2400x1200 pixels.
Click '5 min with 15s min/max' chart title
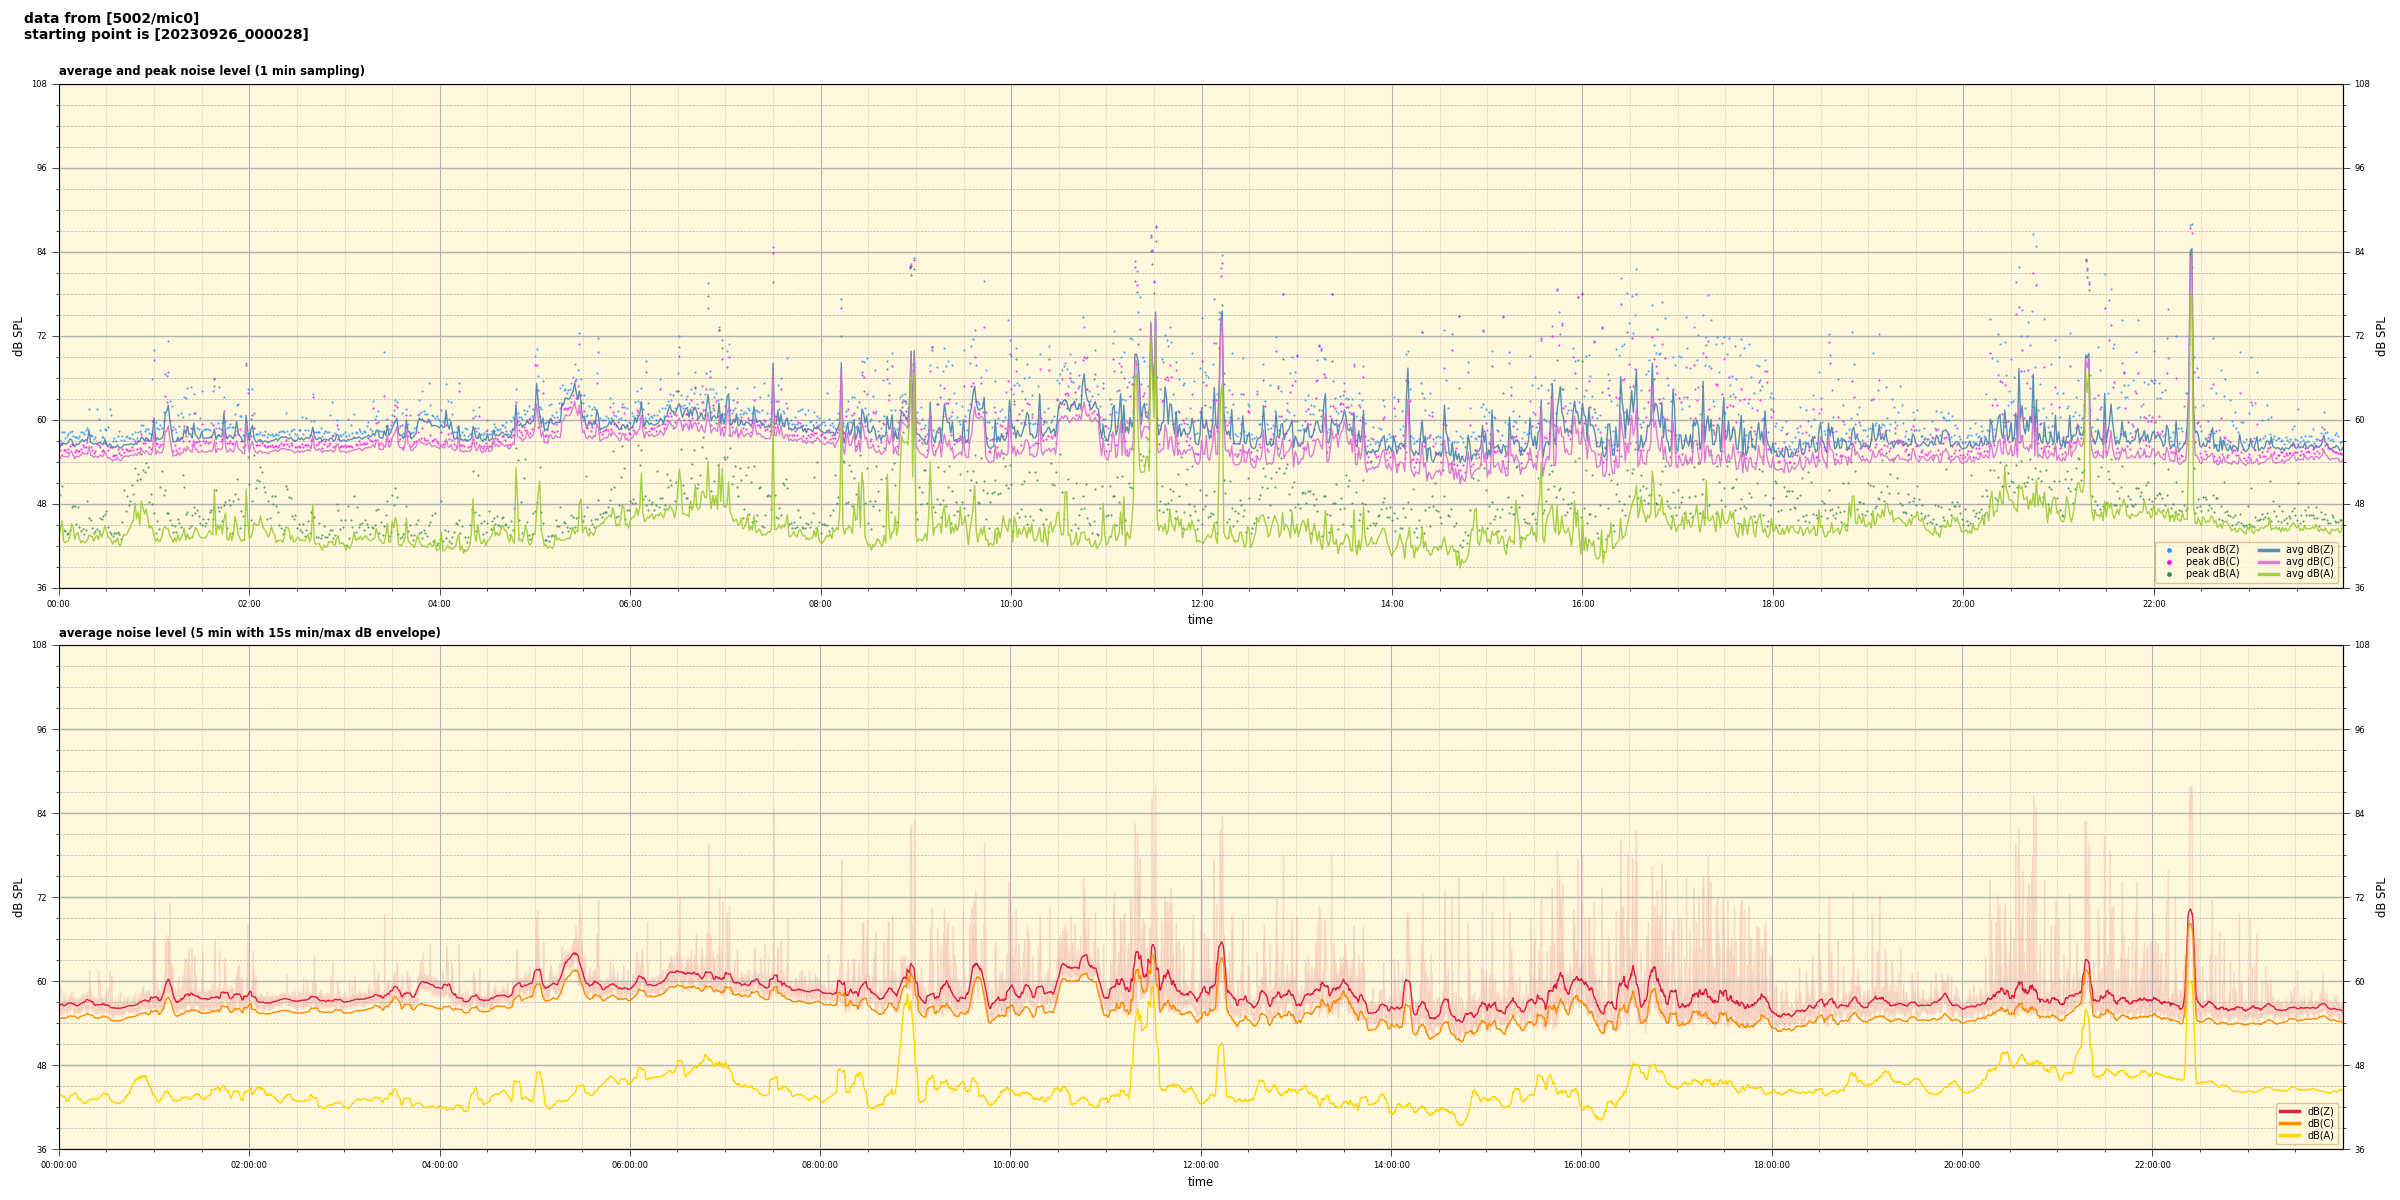click(x=249, y=633)
